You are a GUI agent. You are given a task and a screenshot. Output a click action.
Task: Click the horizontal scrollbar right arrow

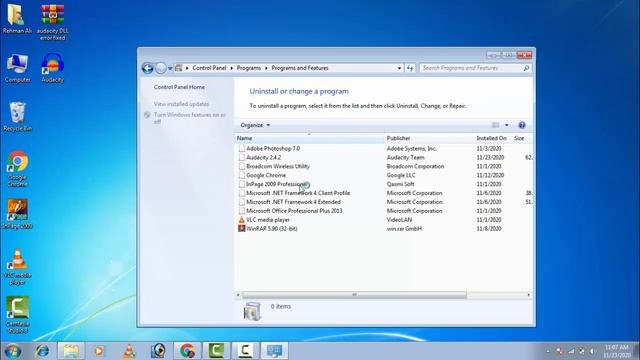tap(529, 295)
